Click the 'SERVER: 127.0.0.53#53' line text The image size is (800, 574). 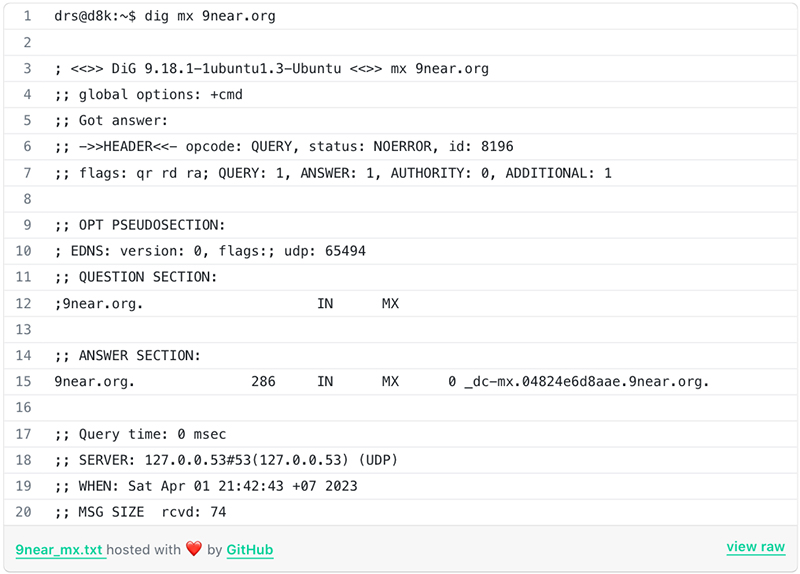[226, 460]
